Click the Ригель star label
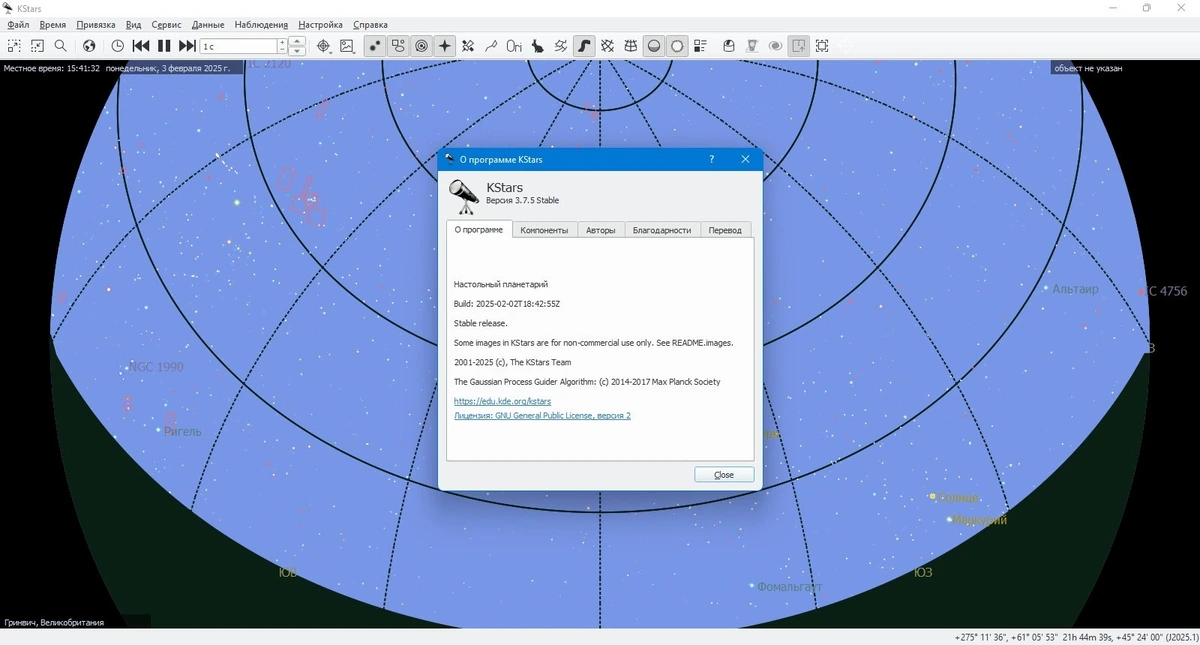The height and width of the screenshot is (645, 1200). (x=183, y=431)
